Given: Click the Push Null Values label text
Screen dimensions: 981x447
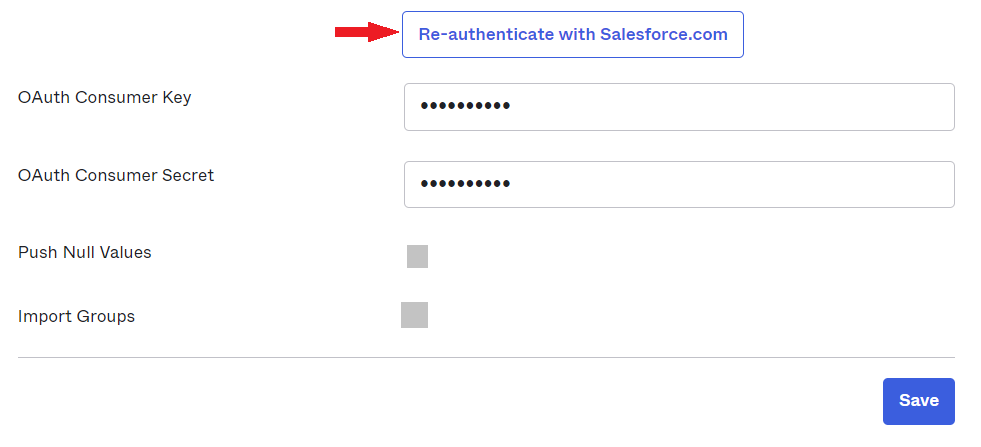Looking at the screenshot, I should tap(85, 252).
